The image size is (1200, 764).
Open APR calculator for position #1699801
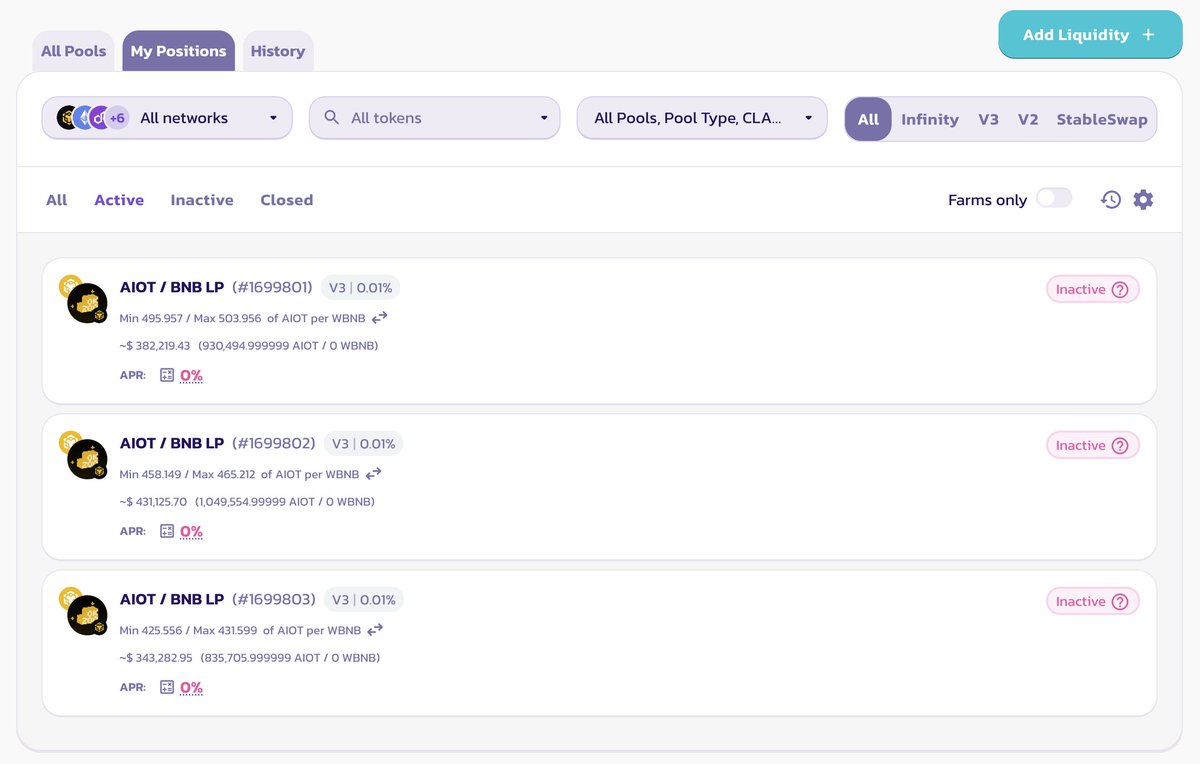[167, 375]
